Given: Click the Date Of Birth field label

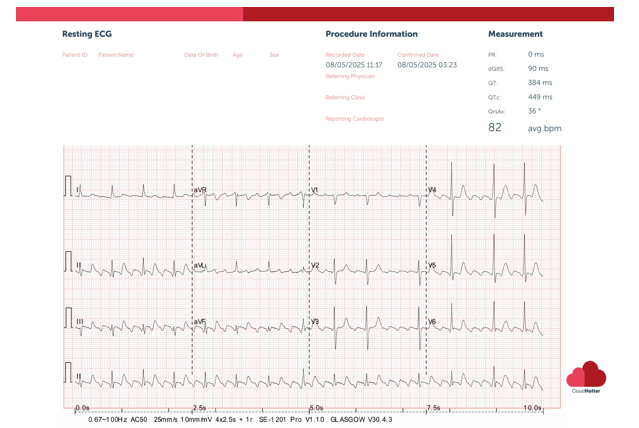Looking at the screenshot, I should tap(200, 55).
